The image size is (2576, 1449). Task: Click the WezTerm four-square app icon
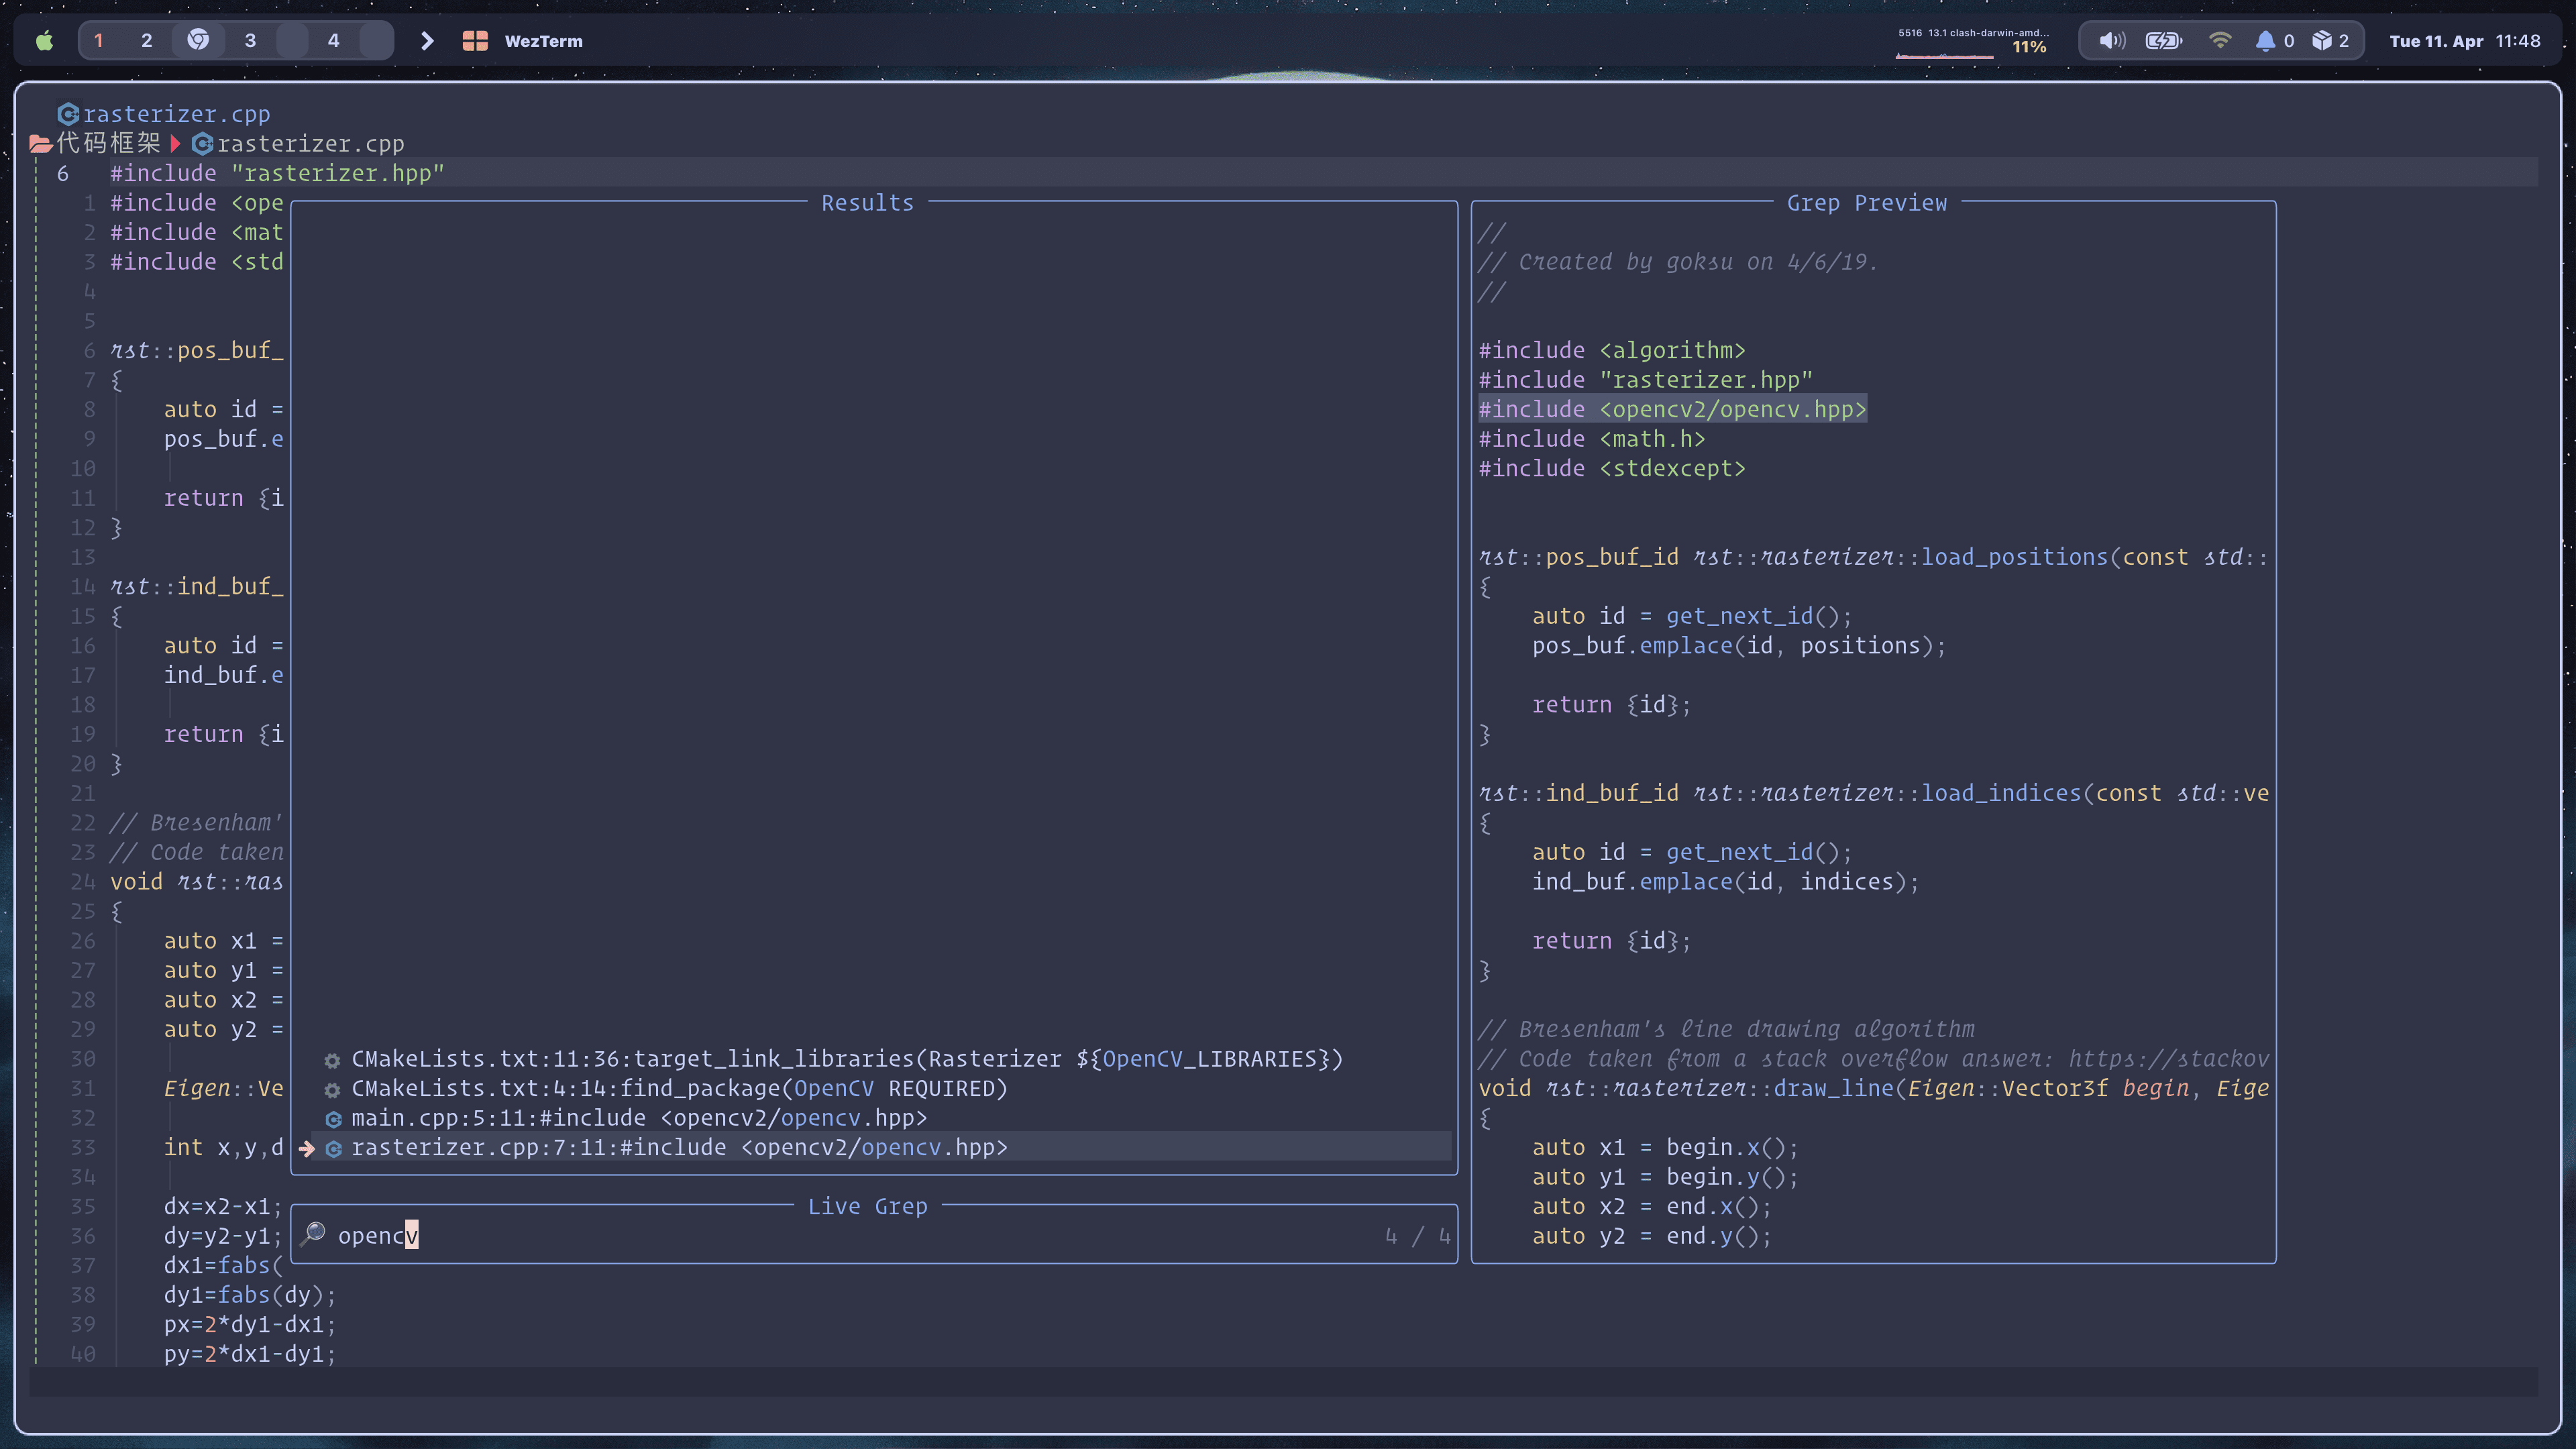point(475,41)
